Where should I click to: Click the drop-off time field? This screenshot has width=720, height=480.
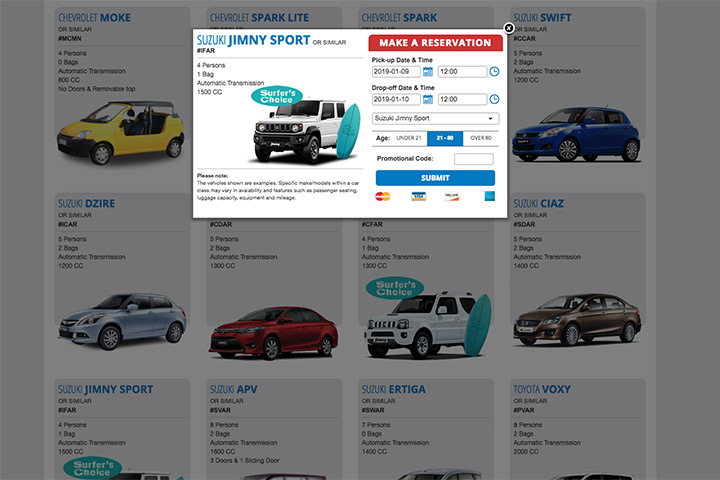click(462, 99)
